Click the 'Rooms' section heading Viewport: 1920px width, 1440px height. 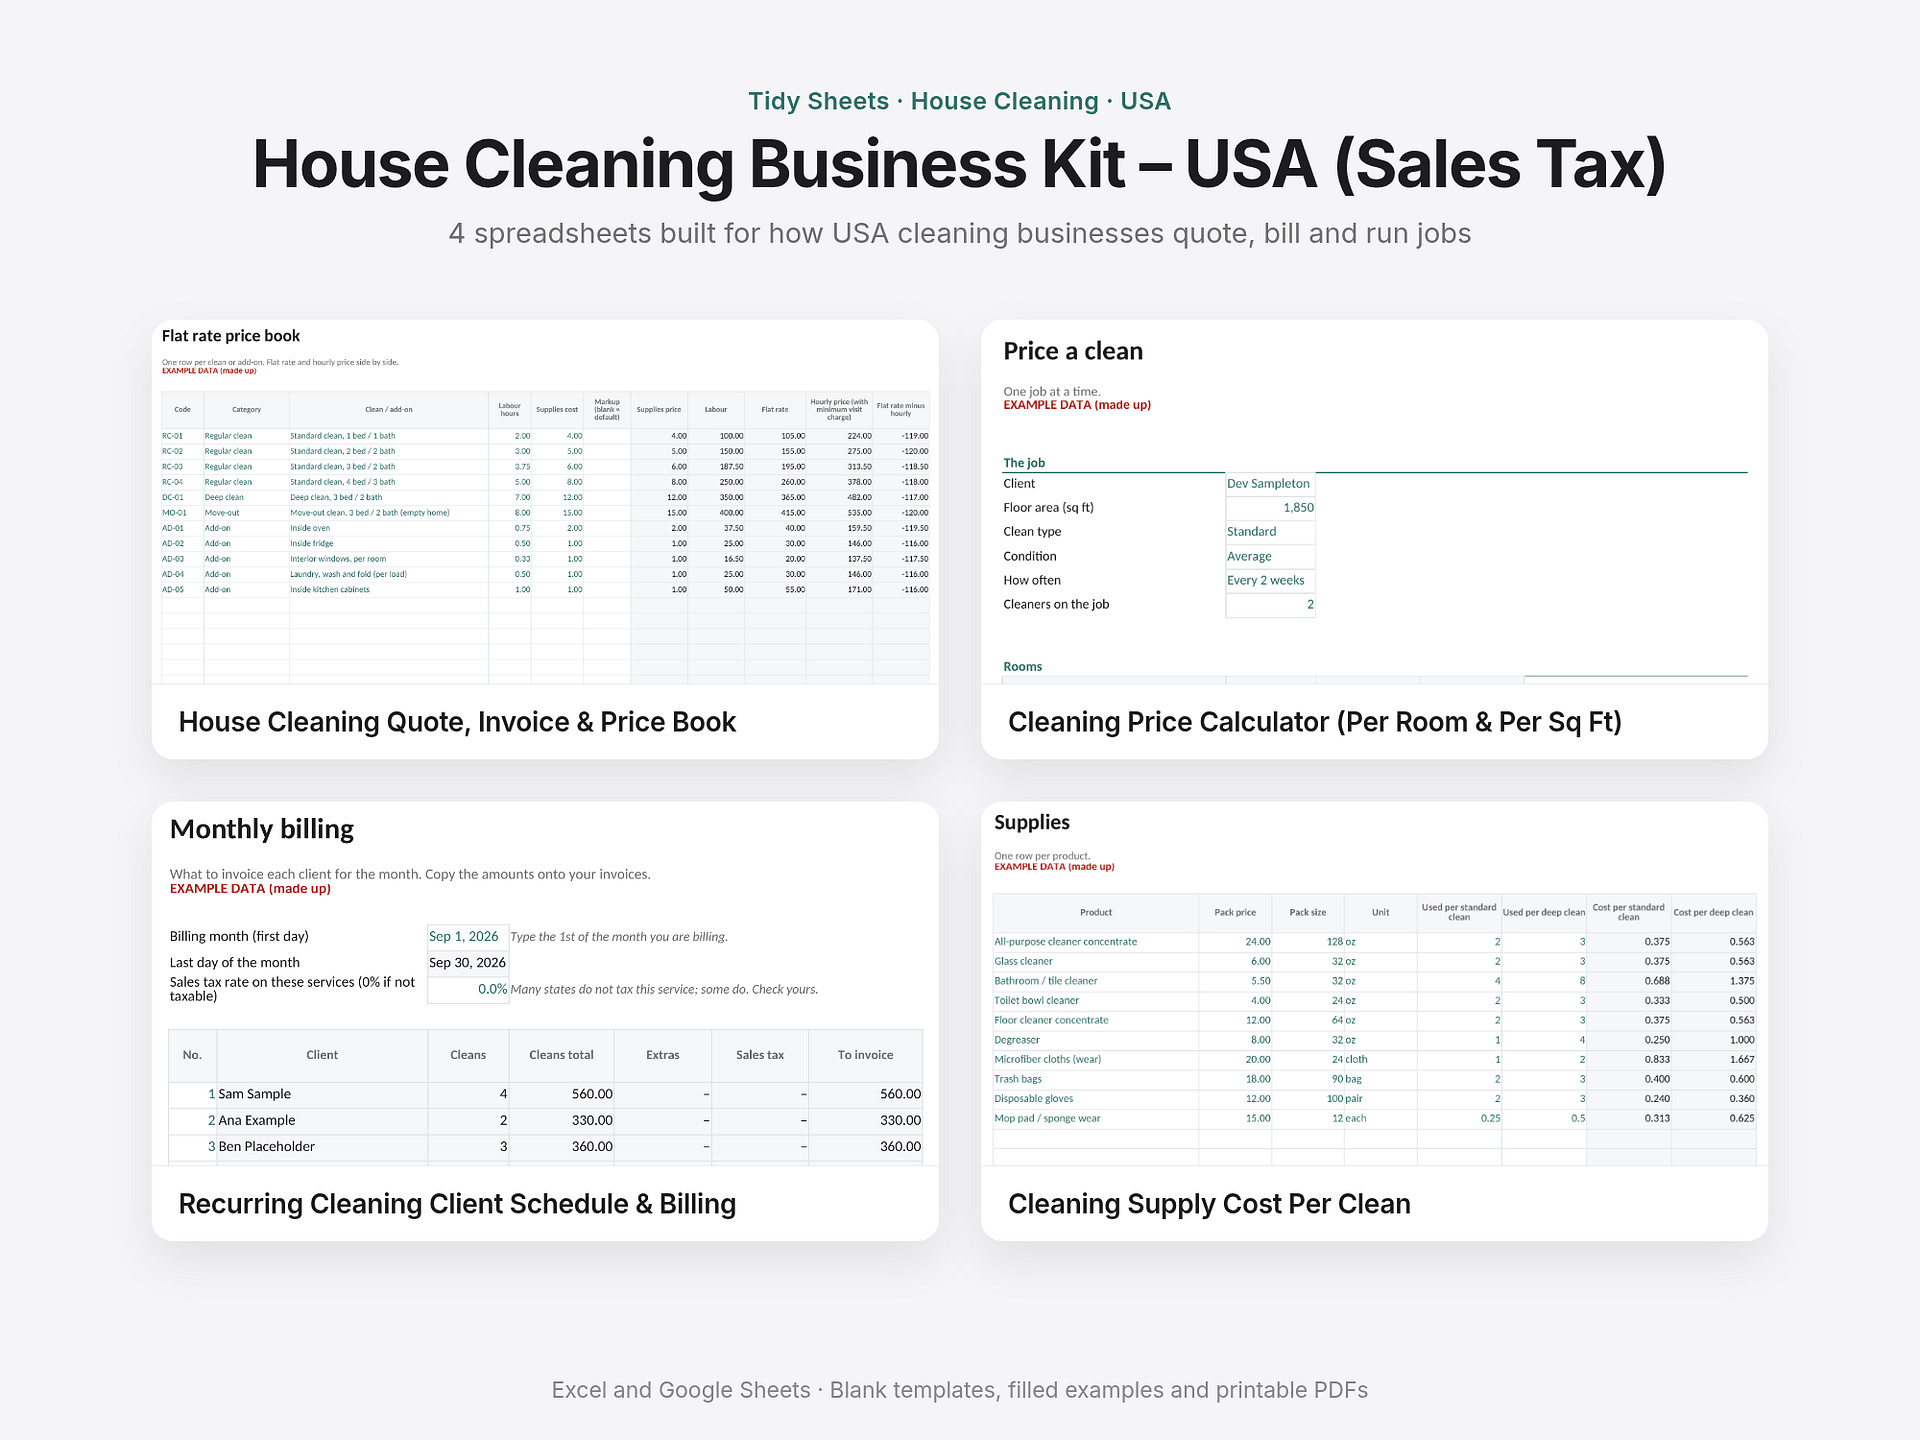(x=1022, y=667)
